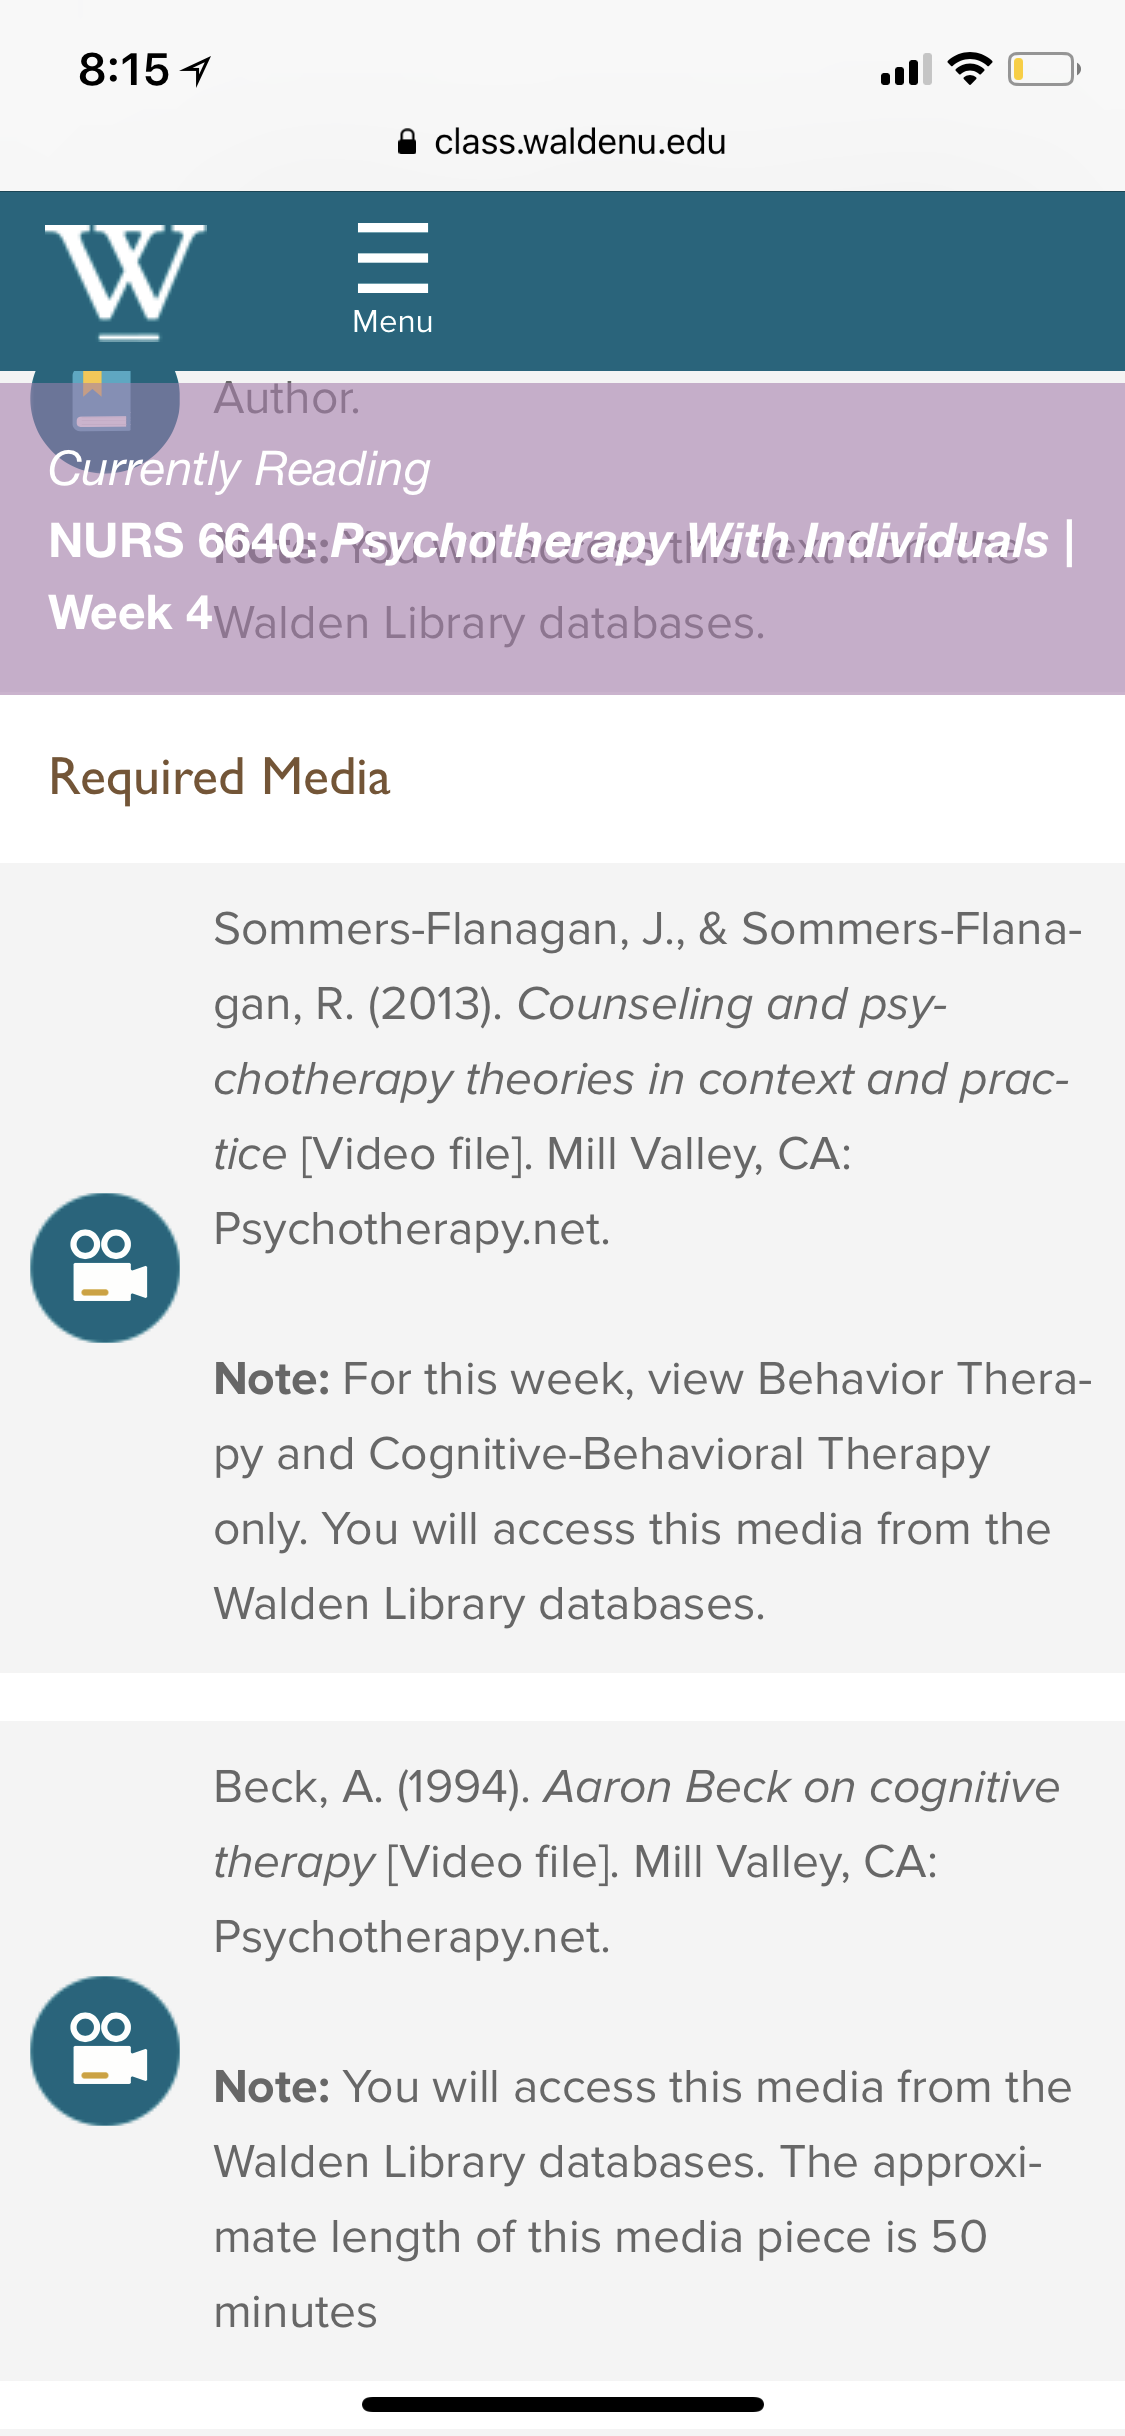The width and height of the screenshot is (1125, 2436).
Task: Tap the location arrow near the time
Action: tap(196, 70)
